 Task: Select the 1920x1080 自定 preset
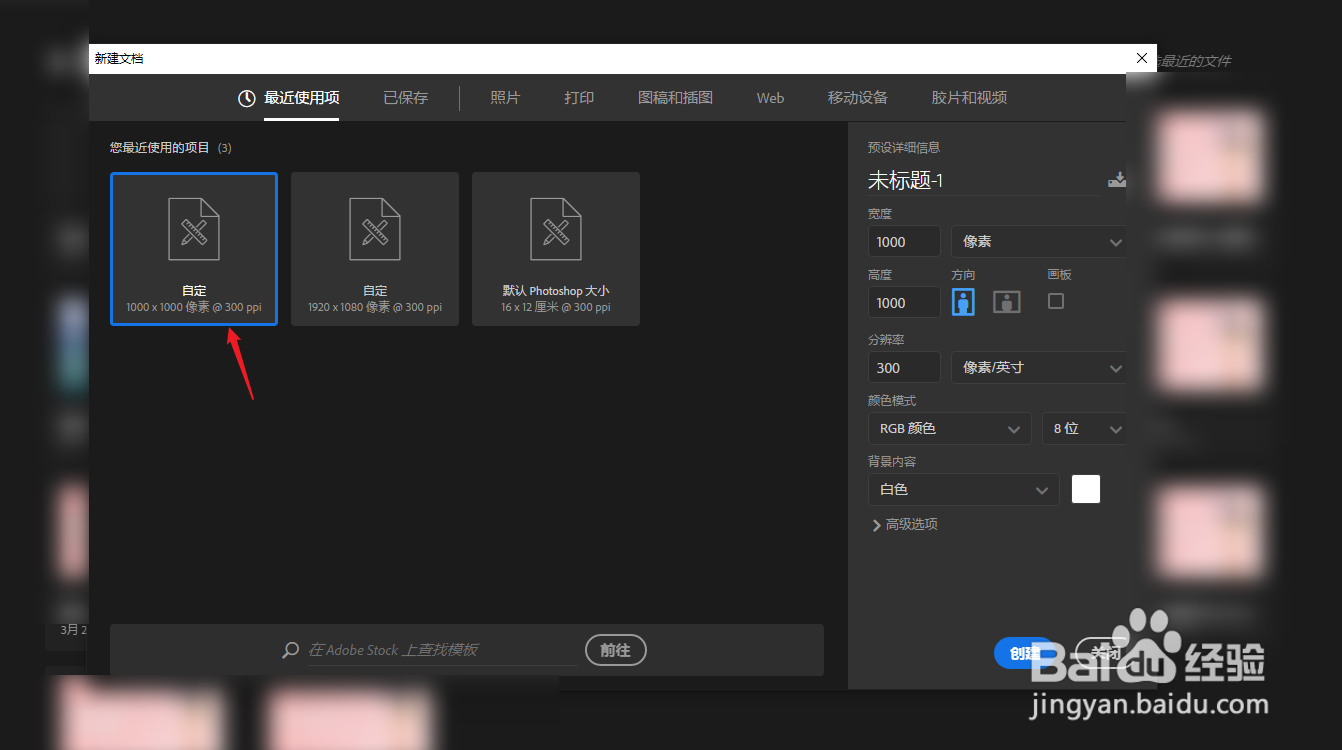pos(374,248)
